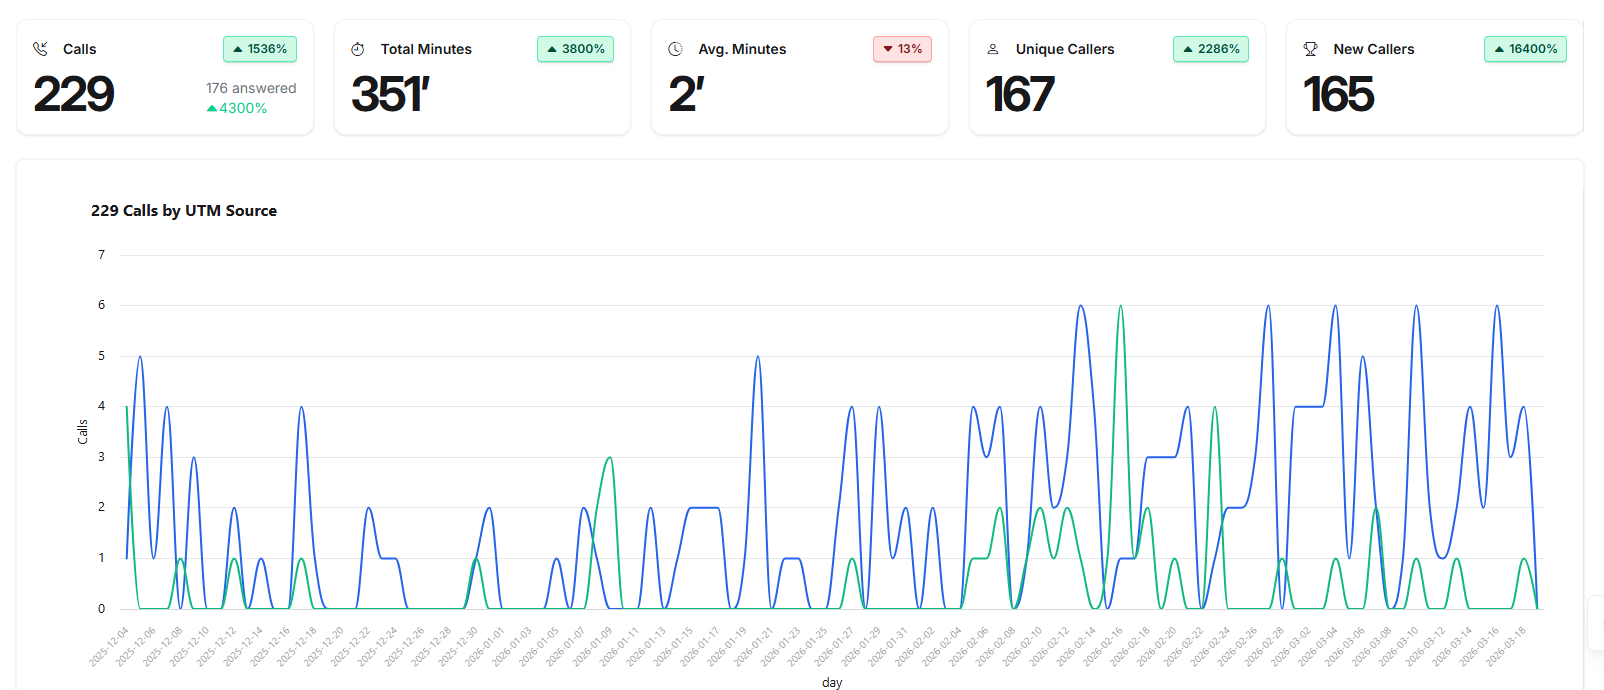The height and width of the screenshot is (690, 1604).
Task: Click the 2026-03-18 date label on x-axis
Action: (x=1505, y=646)
